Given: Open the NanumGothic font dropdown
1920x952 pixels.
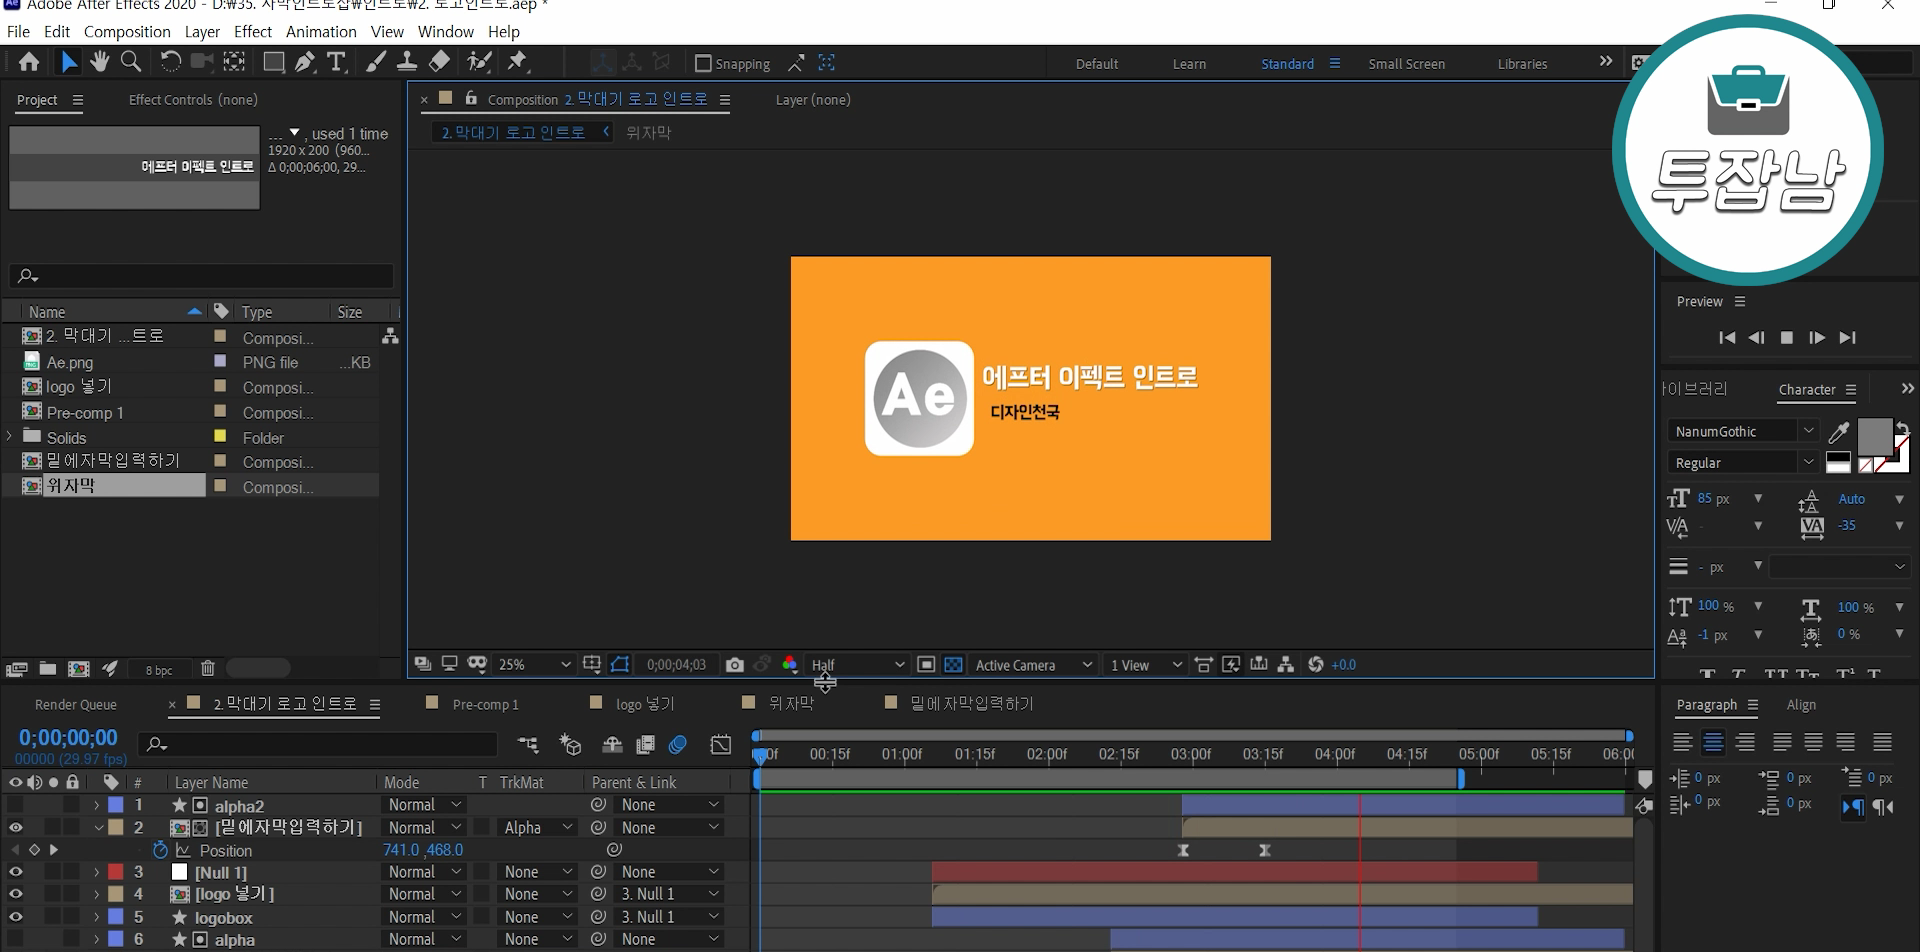Looking at the screenshot, I should click(1743, 431).
